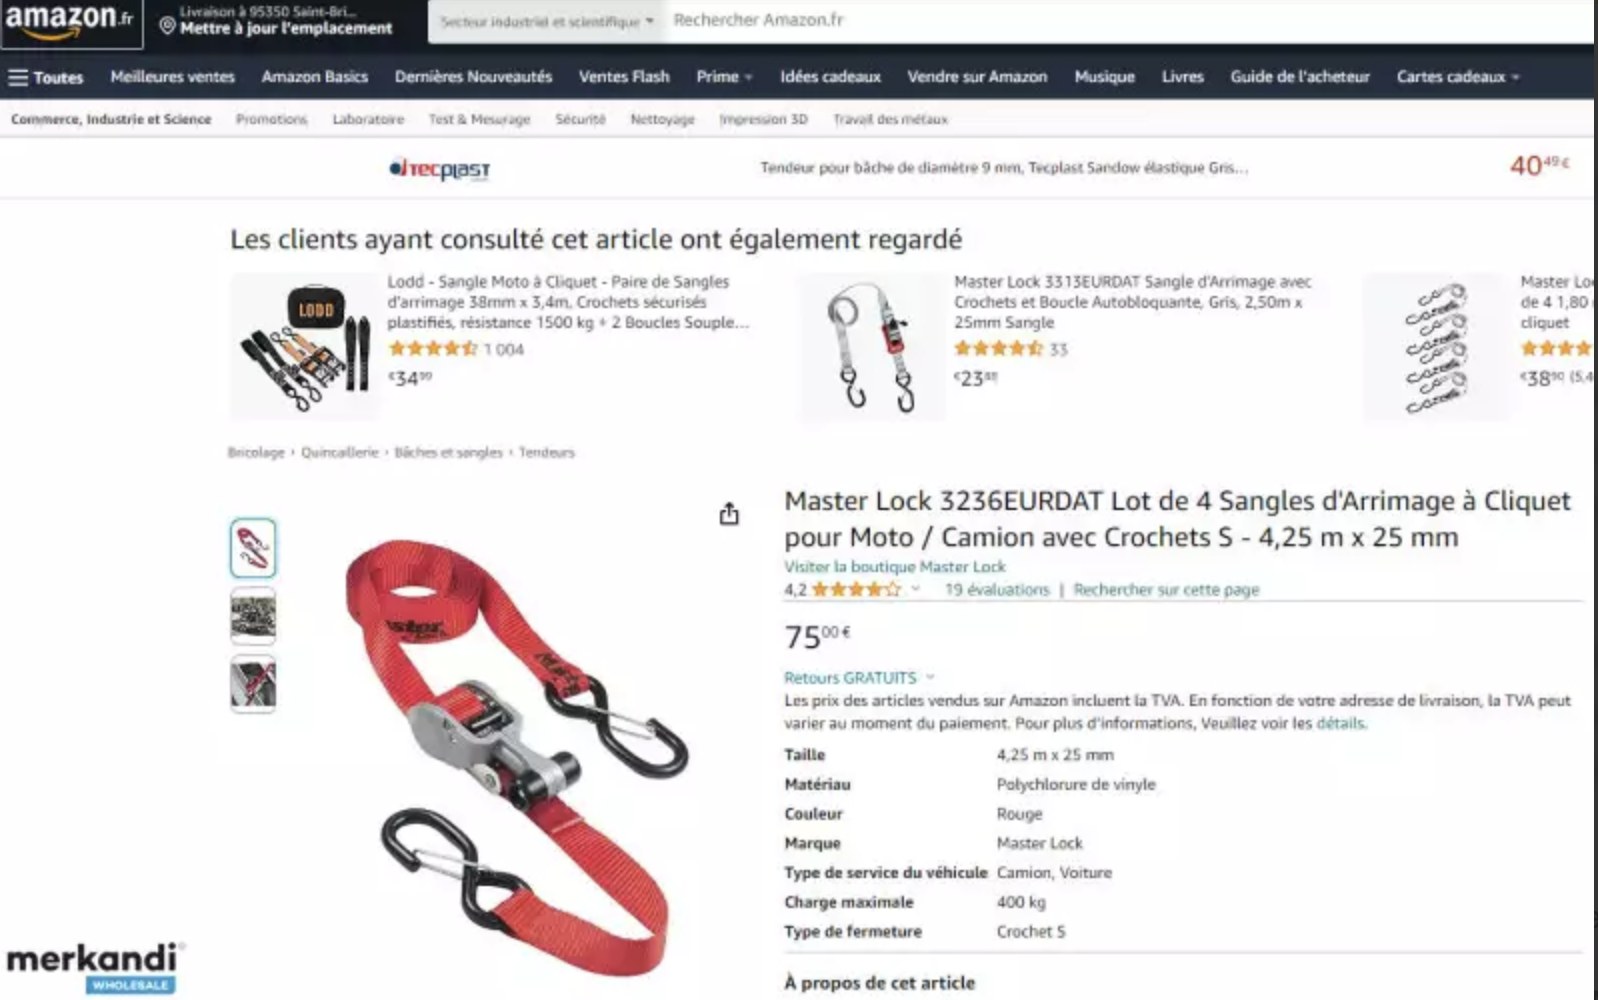The width and height of the screenshot is (1598, 1000).
Task: Click the delivery location pin icon
Action: tap(167, 27)
